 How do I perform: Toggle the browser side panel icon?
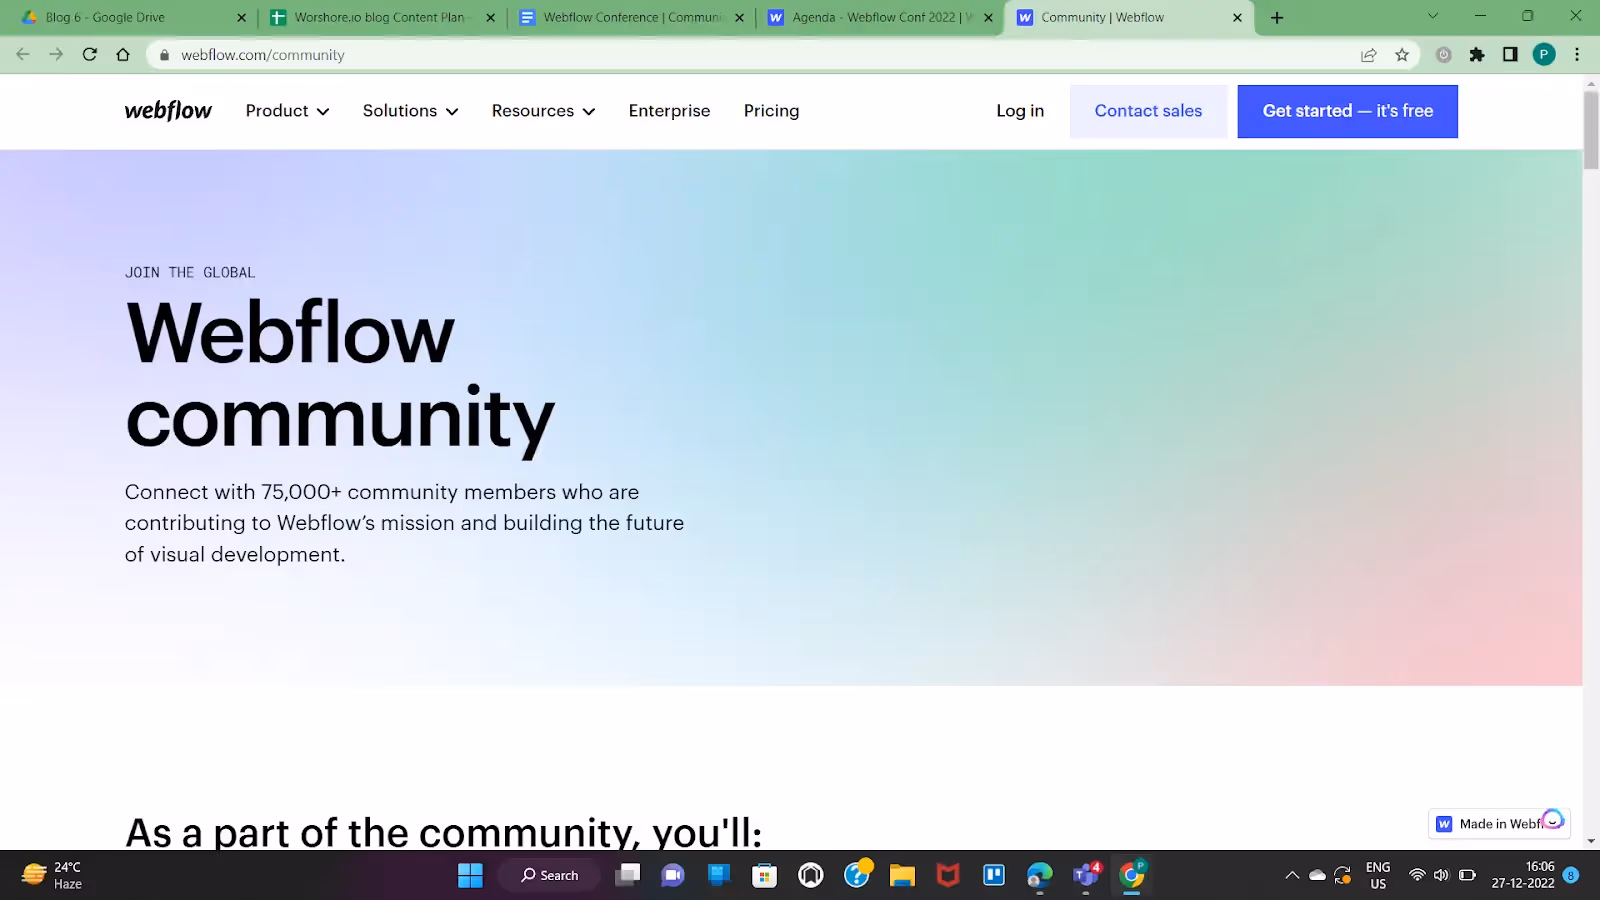click(1510, 55)
